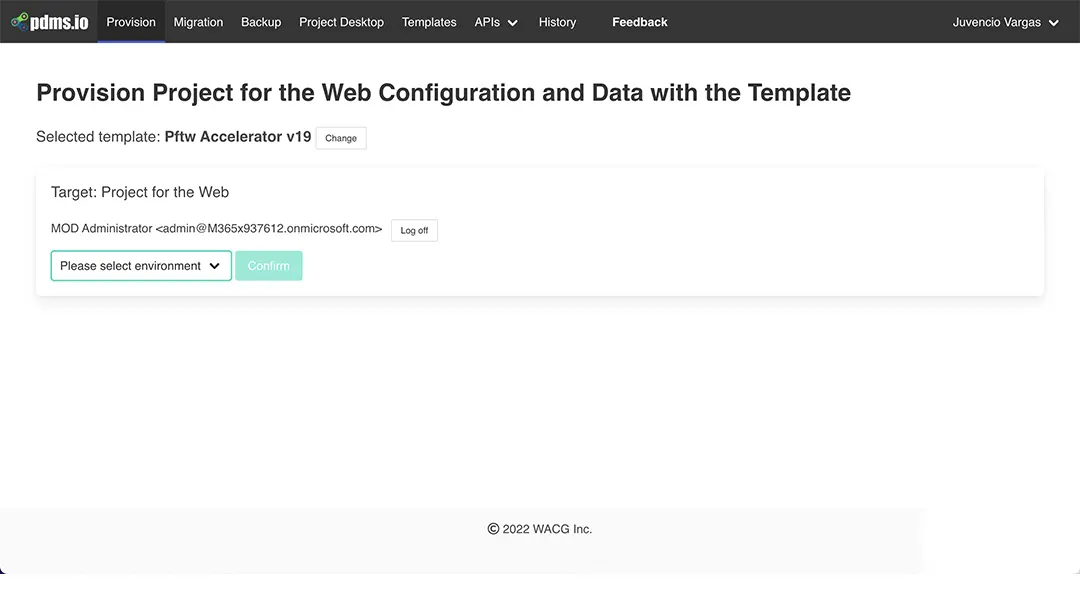1080x592 pixels.
Task: Open the Provision tab
Action: (131, 22)
